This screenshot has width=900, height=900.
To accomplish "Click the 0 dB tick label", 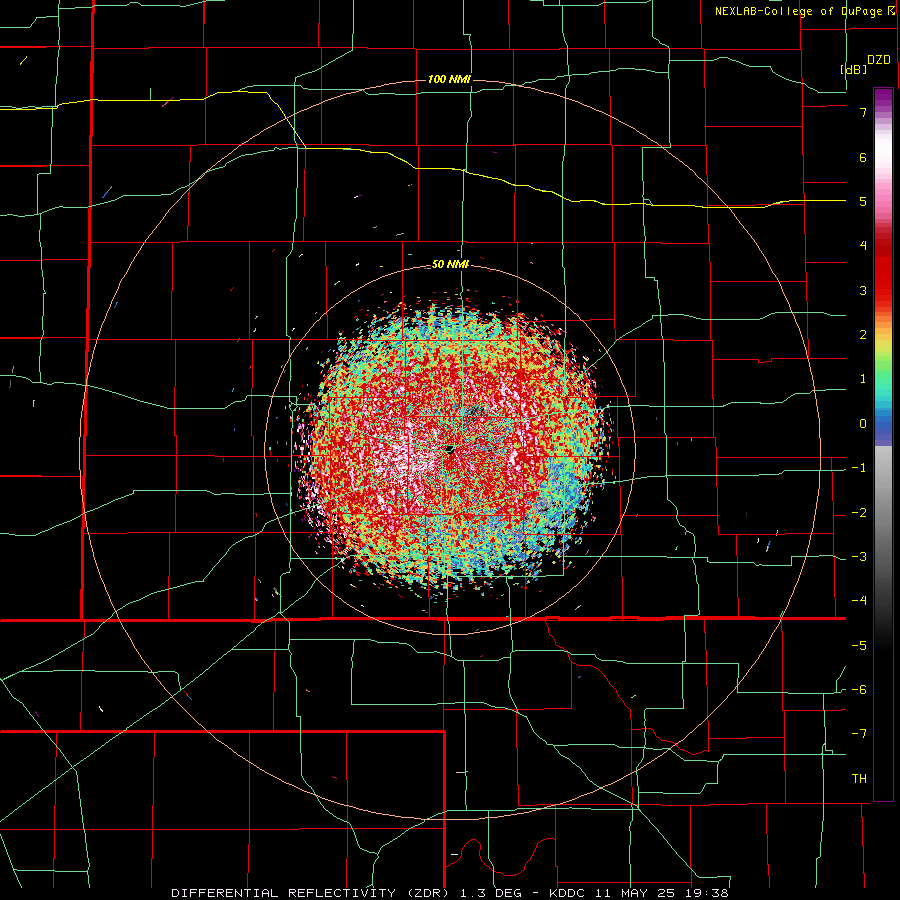I will coord(863,424).
